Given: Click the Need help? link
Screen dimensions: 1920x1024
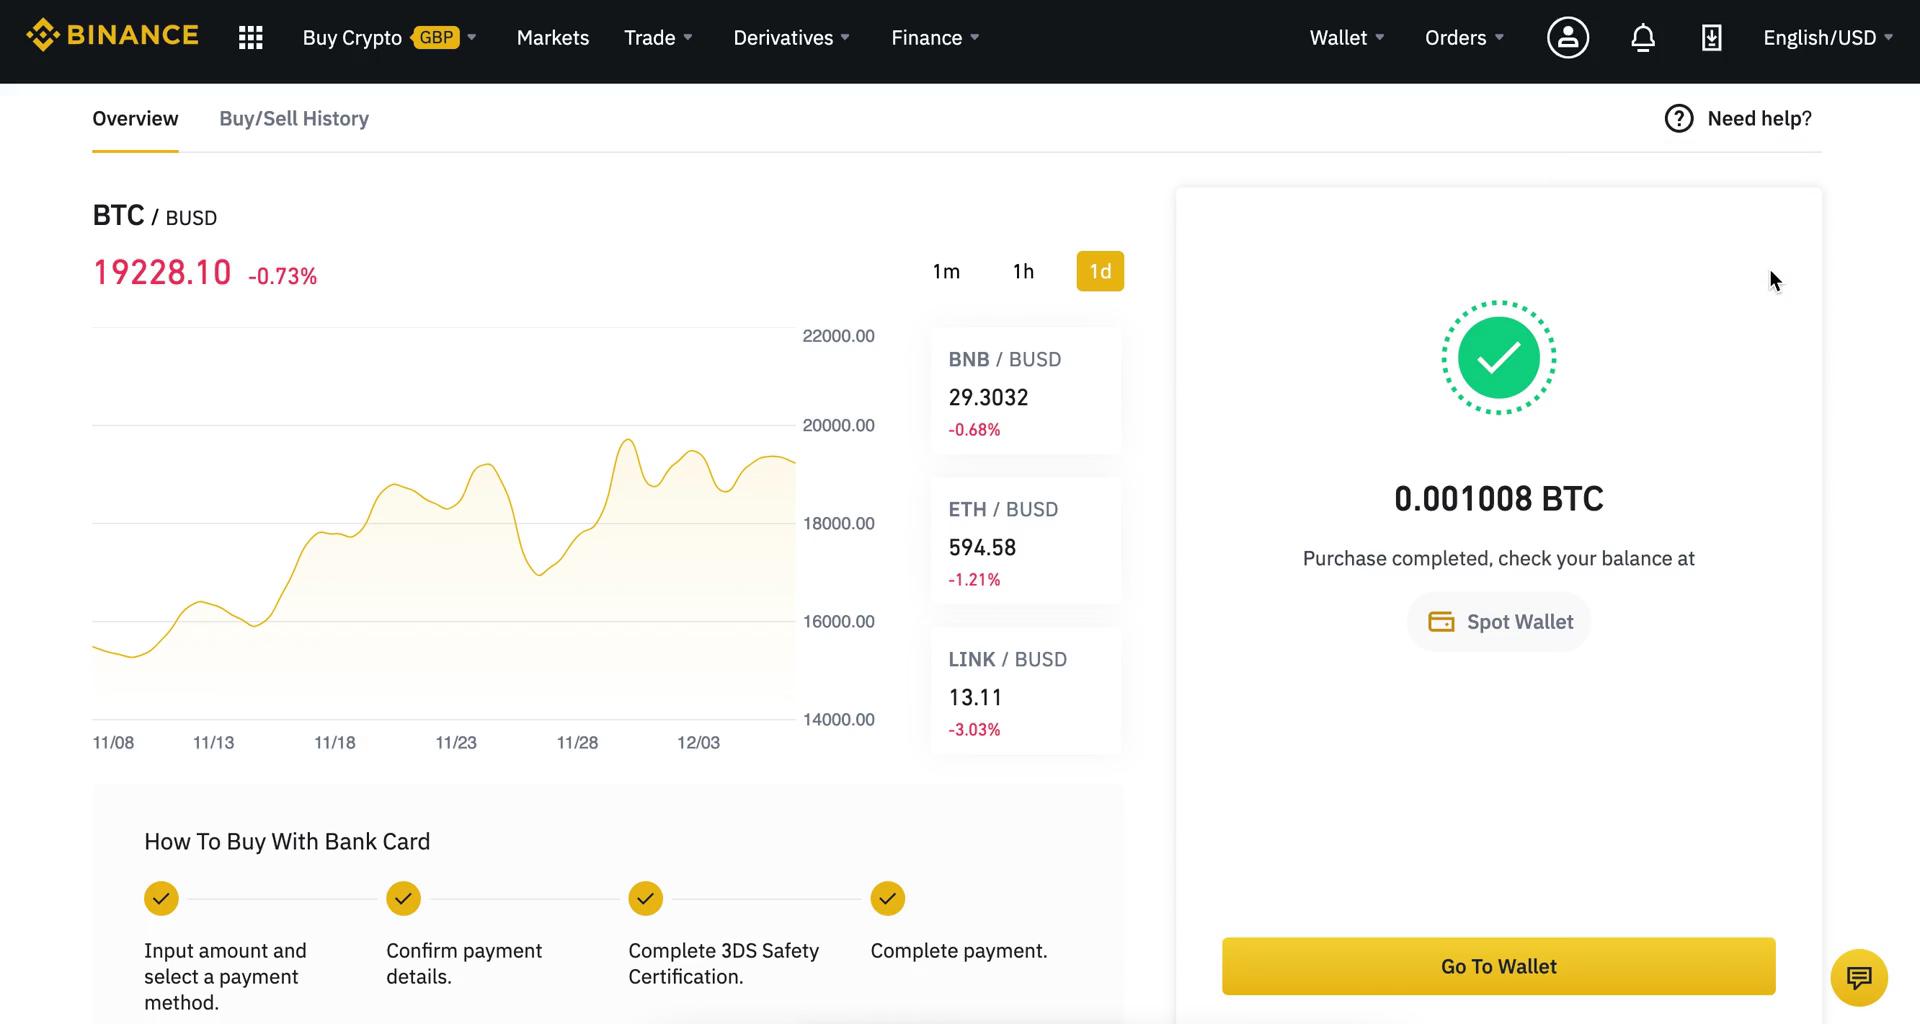Looking at the screenshot, I should pos(1759,118).
